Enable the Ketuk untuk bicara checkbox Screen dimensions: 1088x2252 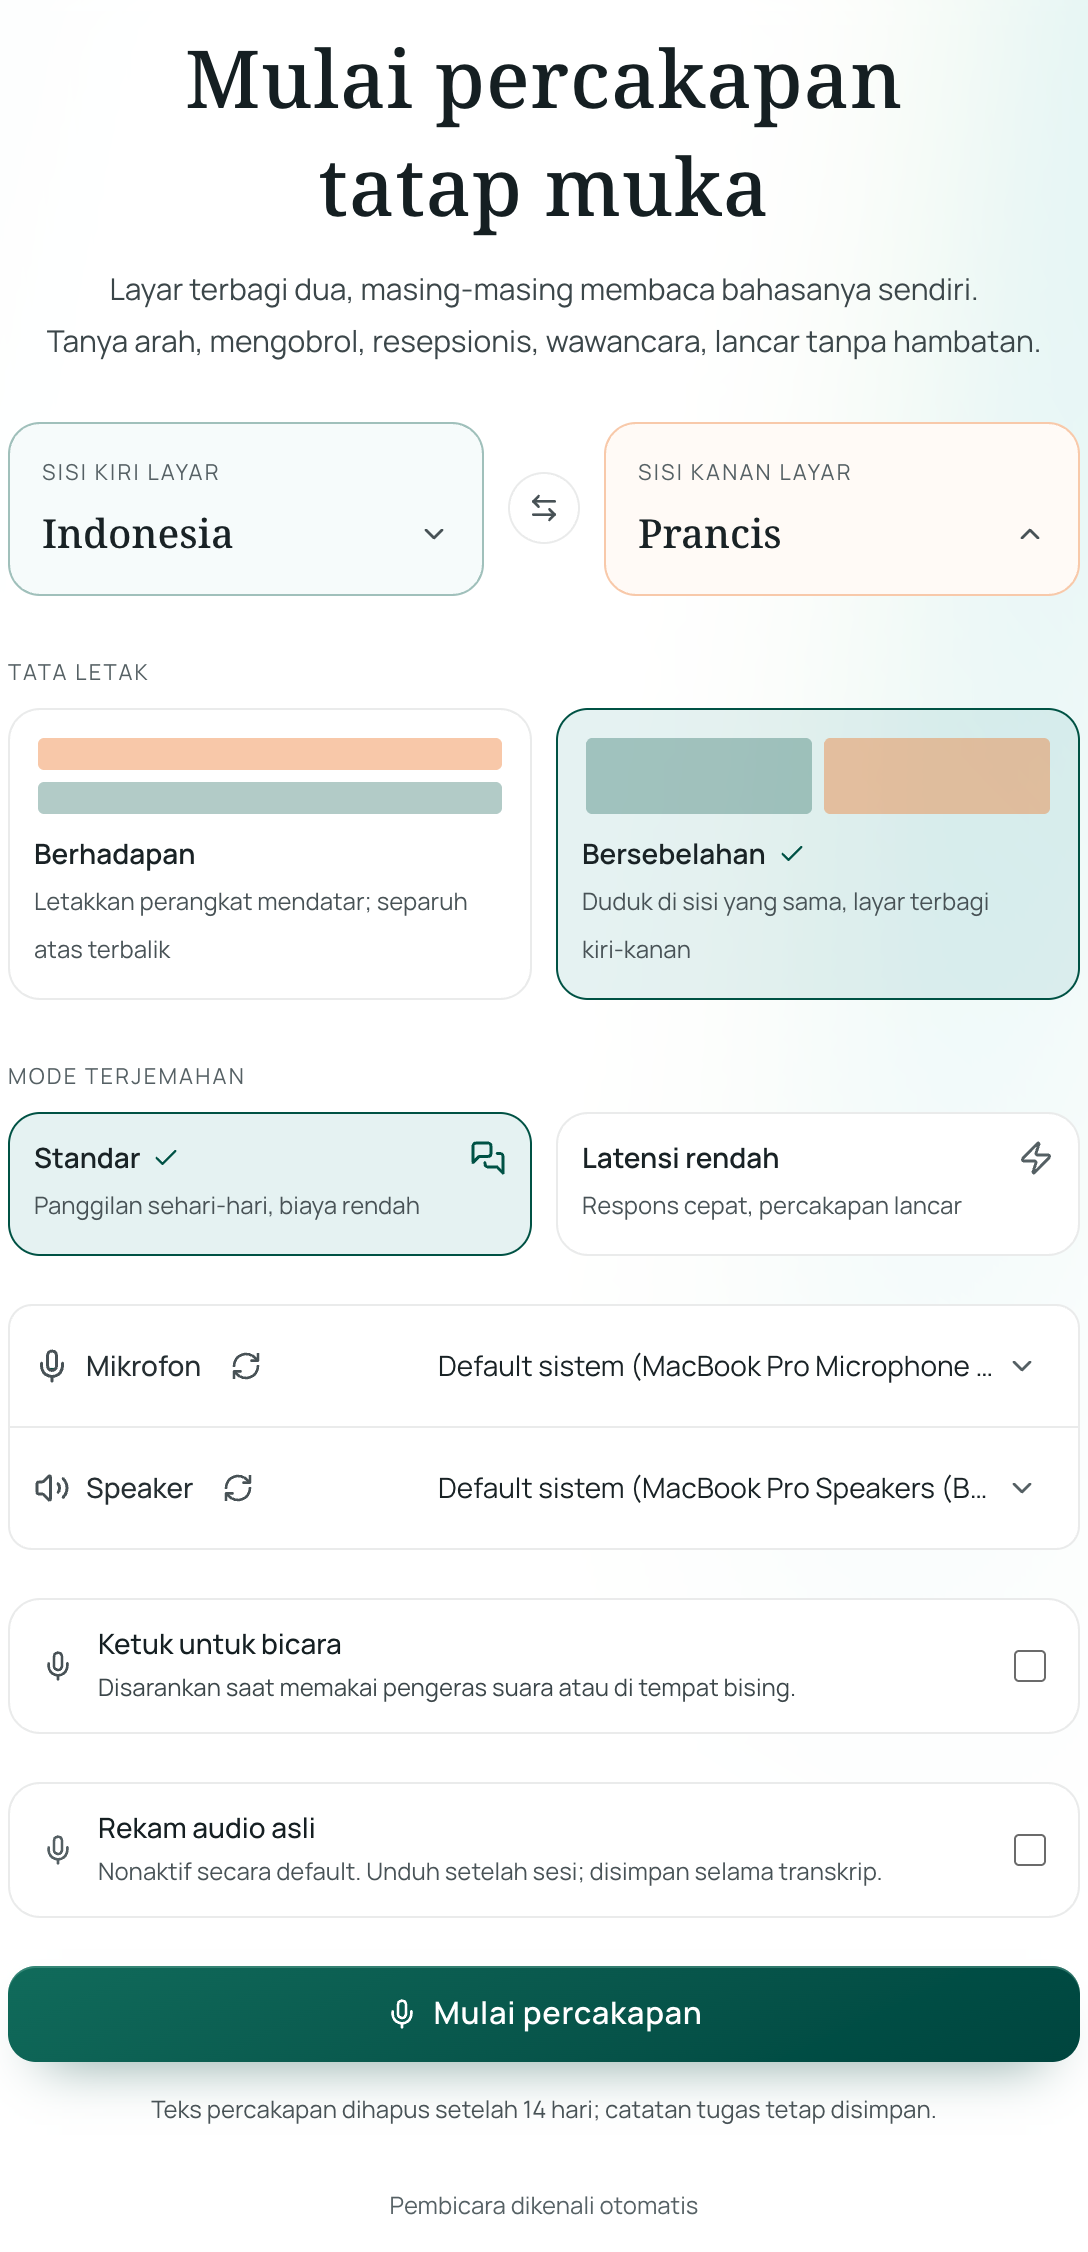pyautogui.click(x=1030, y=1666)
